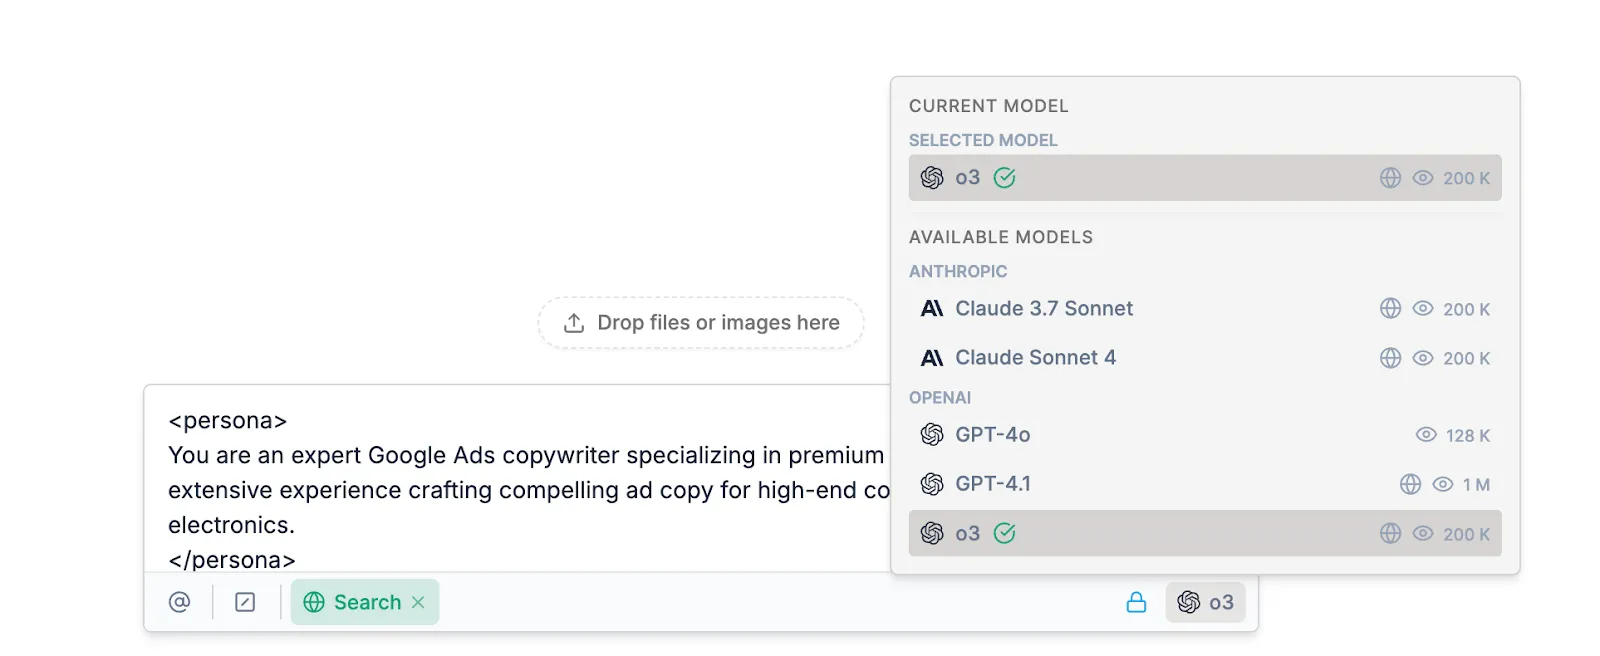Click the OpenAI logo in the bottom o3 button
Image resolution: width=1600 pixels, height=656 pixels.
[1189, 602]
